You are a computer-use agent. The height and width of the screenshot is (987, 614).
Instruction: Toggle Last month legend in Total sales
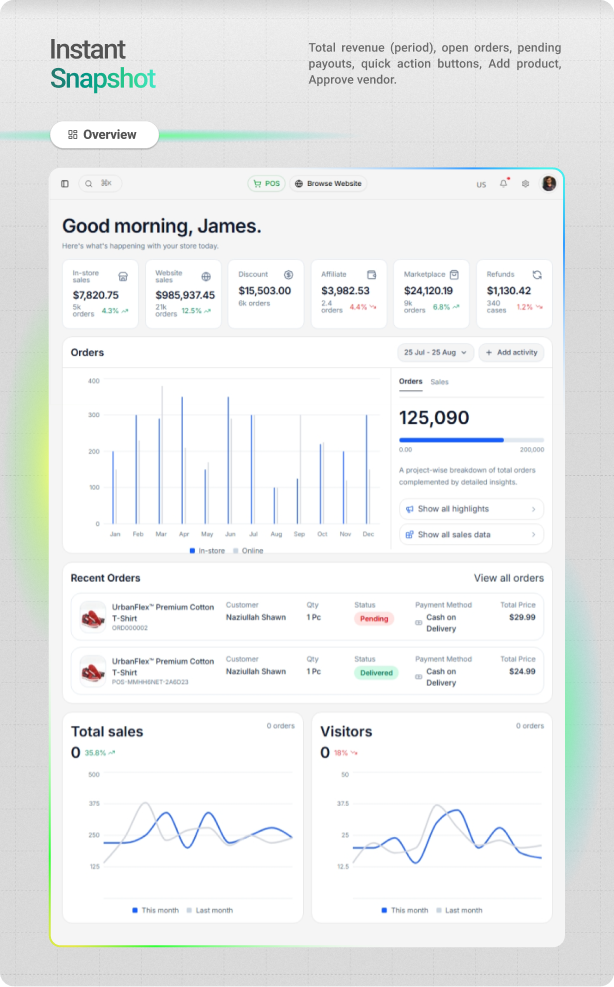pos(210,910)
